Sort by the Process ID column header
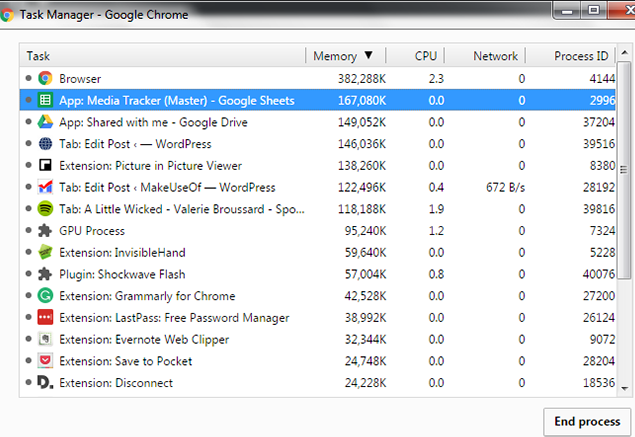Viewport: 635px width, 437px height. [x=570, y=55]
